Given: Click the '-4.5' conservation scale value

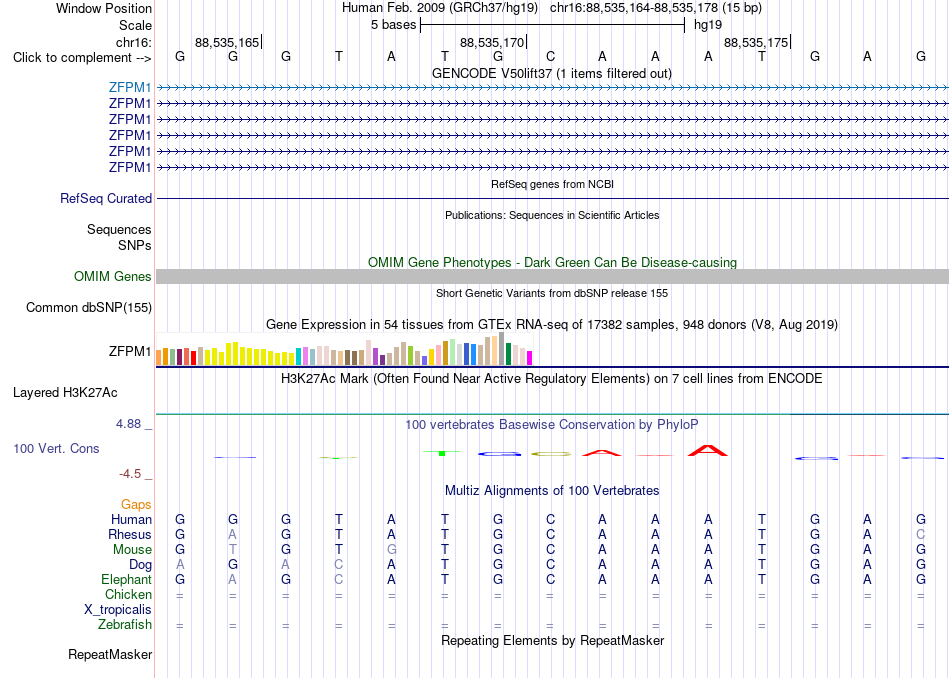Looking at the screenshot, I should point(130,474).
